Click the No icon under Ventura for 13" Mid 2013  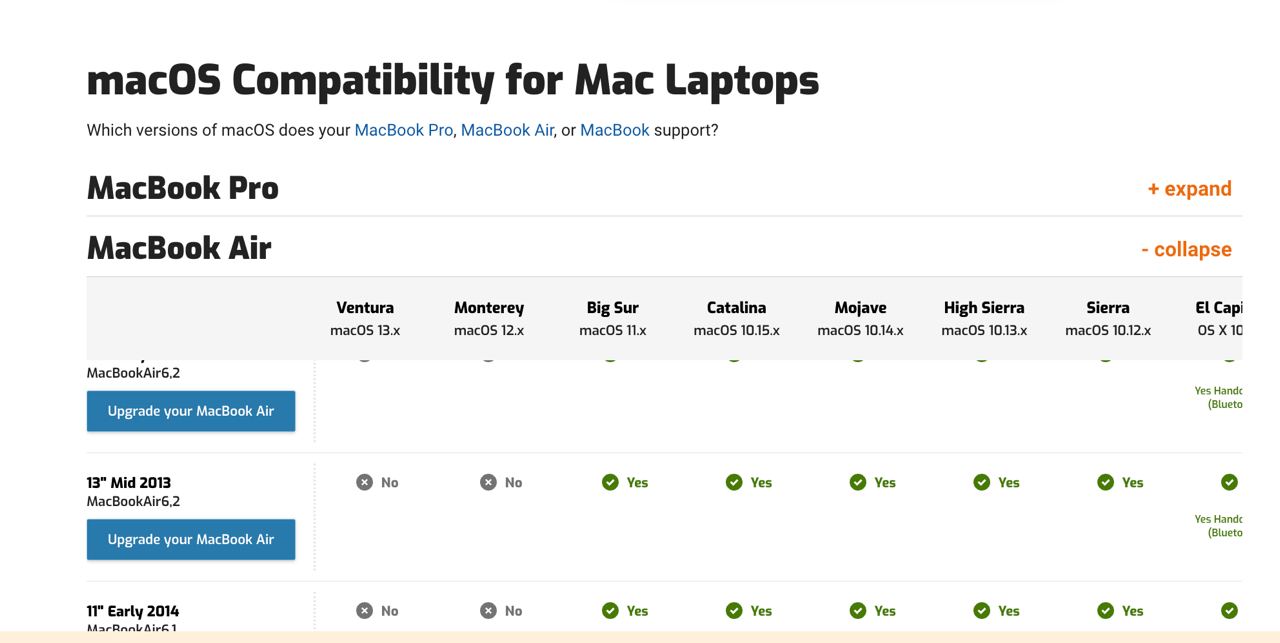click(364, 482)
